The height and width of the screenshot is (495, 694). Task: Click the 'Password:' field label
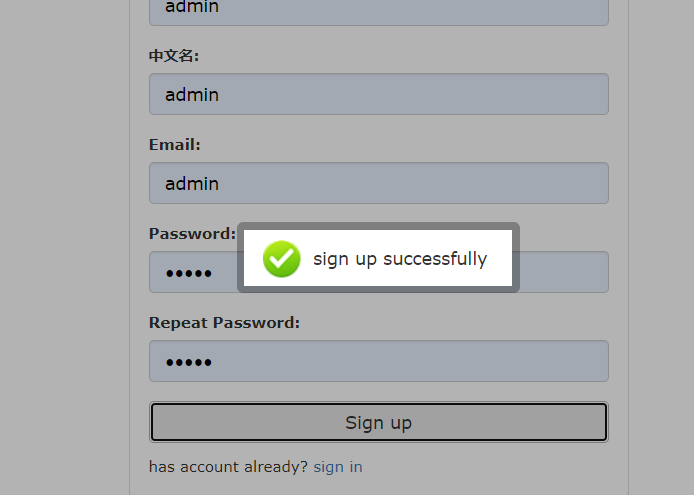coord(192,234)
